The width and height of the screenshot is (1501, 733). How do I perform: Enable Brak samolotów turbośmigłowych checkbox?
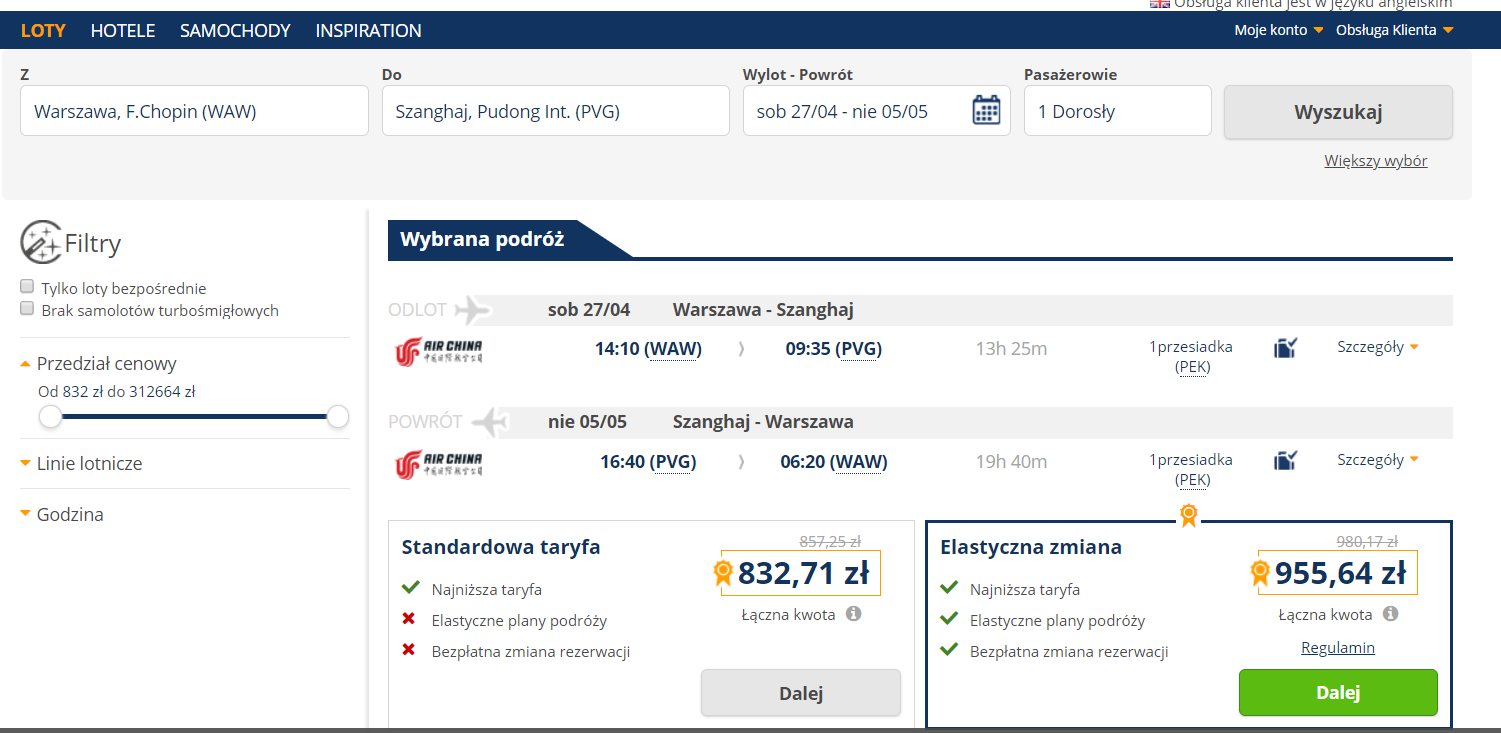[x=27, y=309]
